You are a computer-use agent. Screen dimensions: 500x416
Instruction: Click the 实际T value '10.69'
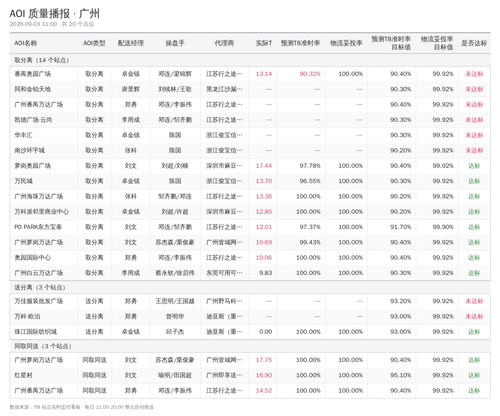264,243
